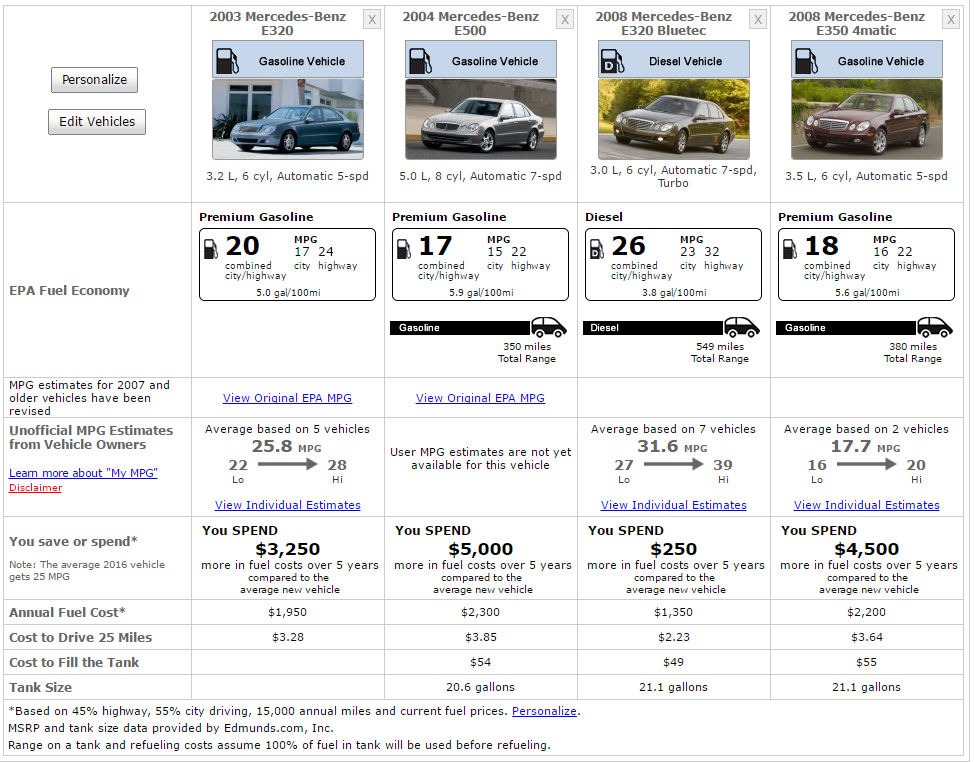Click the Personalize button

point(95,80)
